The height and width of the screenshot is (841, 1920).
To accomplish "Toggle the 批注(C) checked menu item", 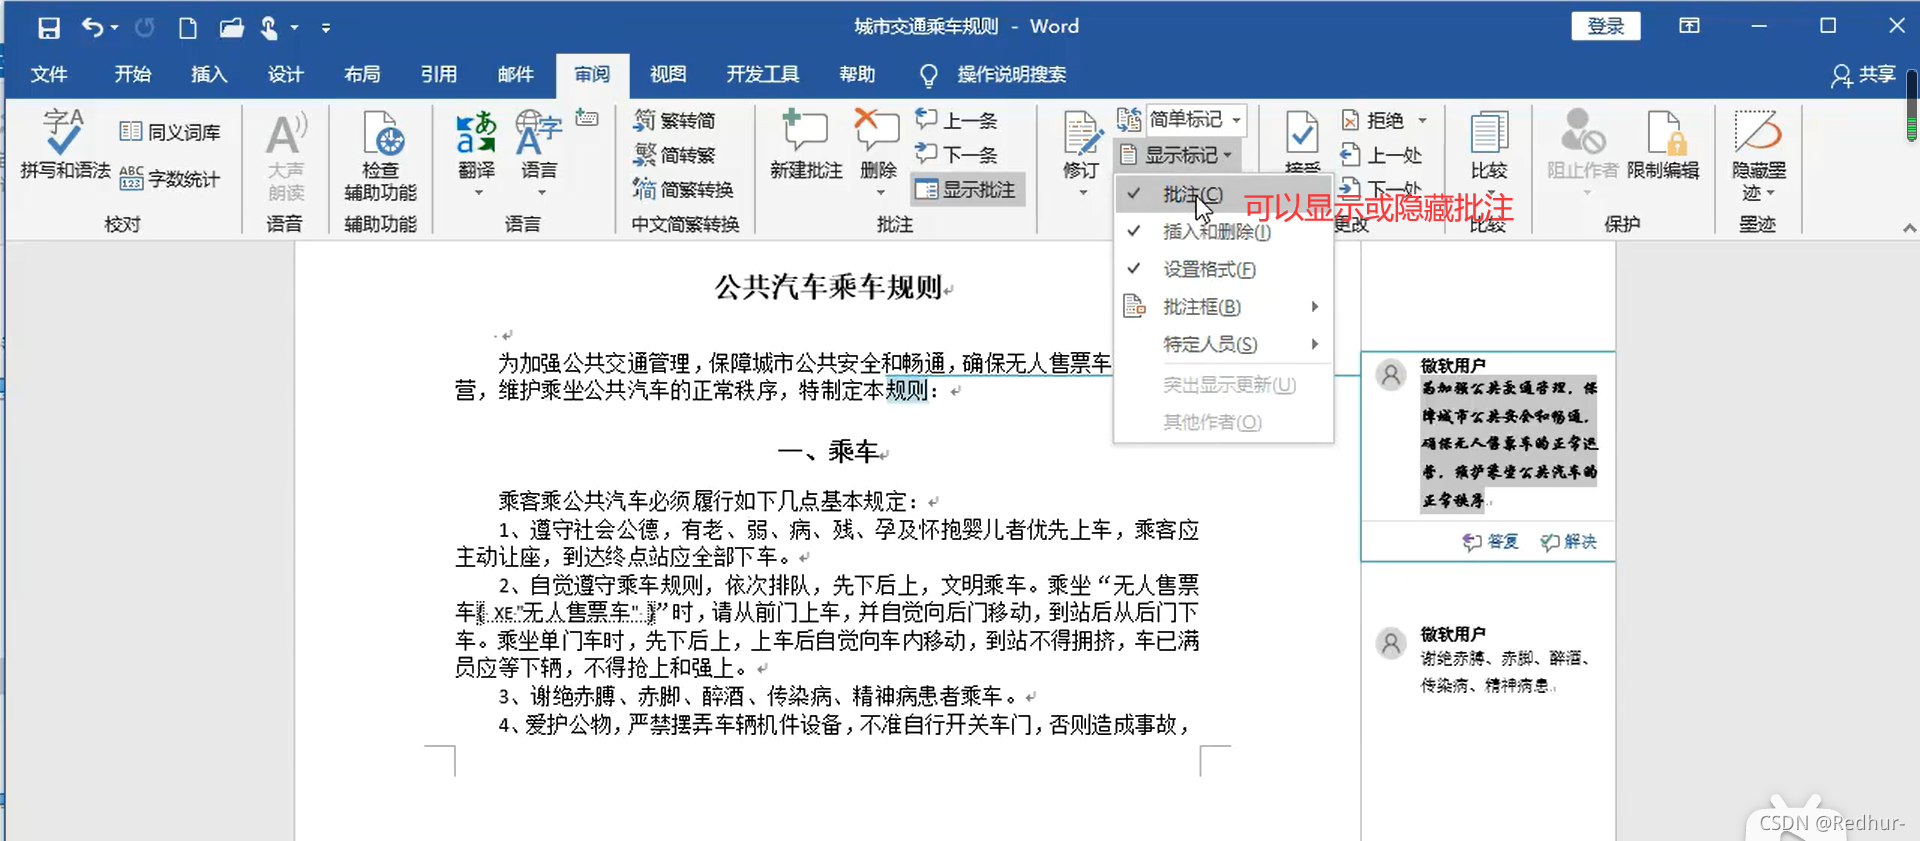I will [x=1223, y=194].
